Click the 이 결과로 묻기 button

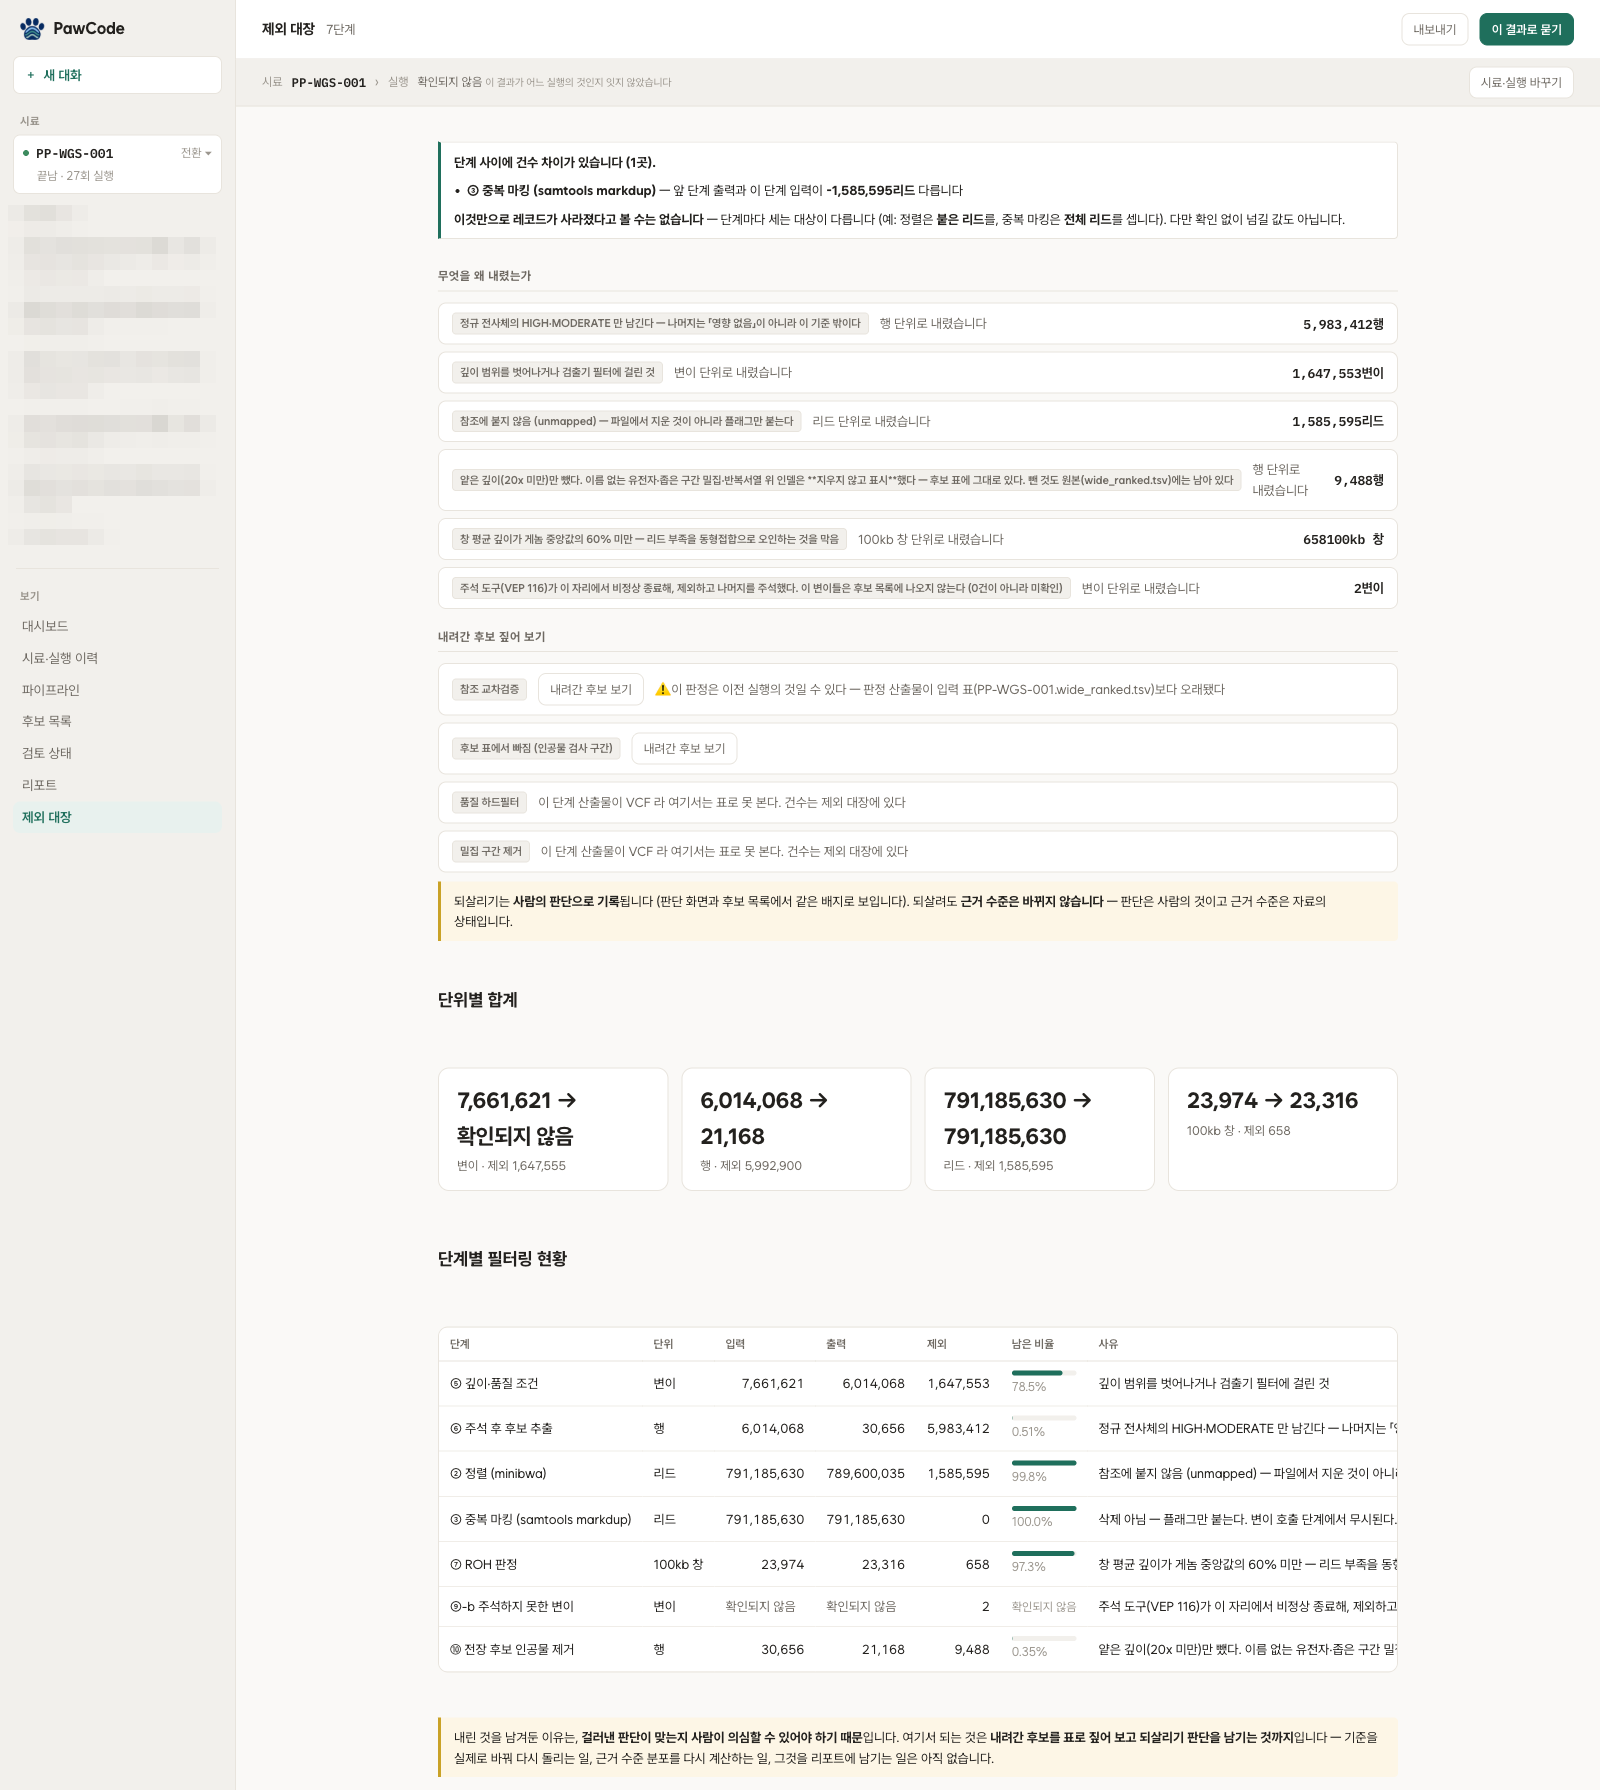(1526, 29)
